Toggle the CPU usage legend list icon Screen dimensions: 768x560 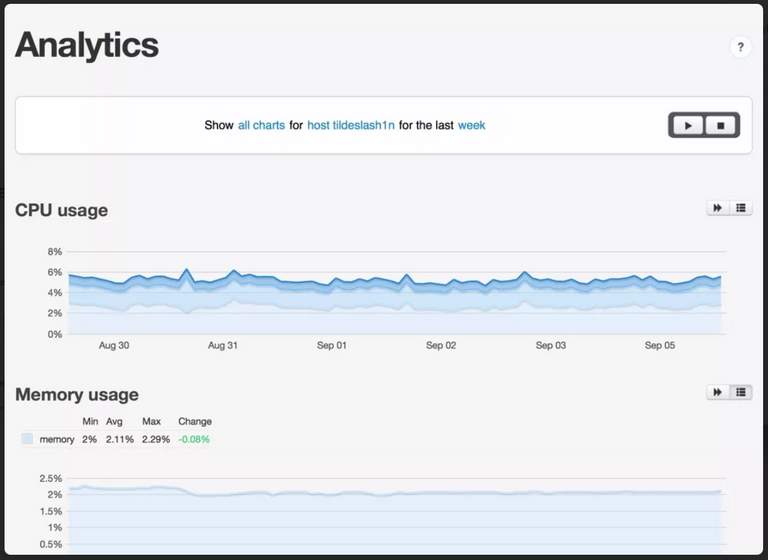741,208
